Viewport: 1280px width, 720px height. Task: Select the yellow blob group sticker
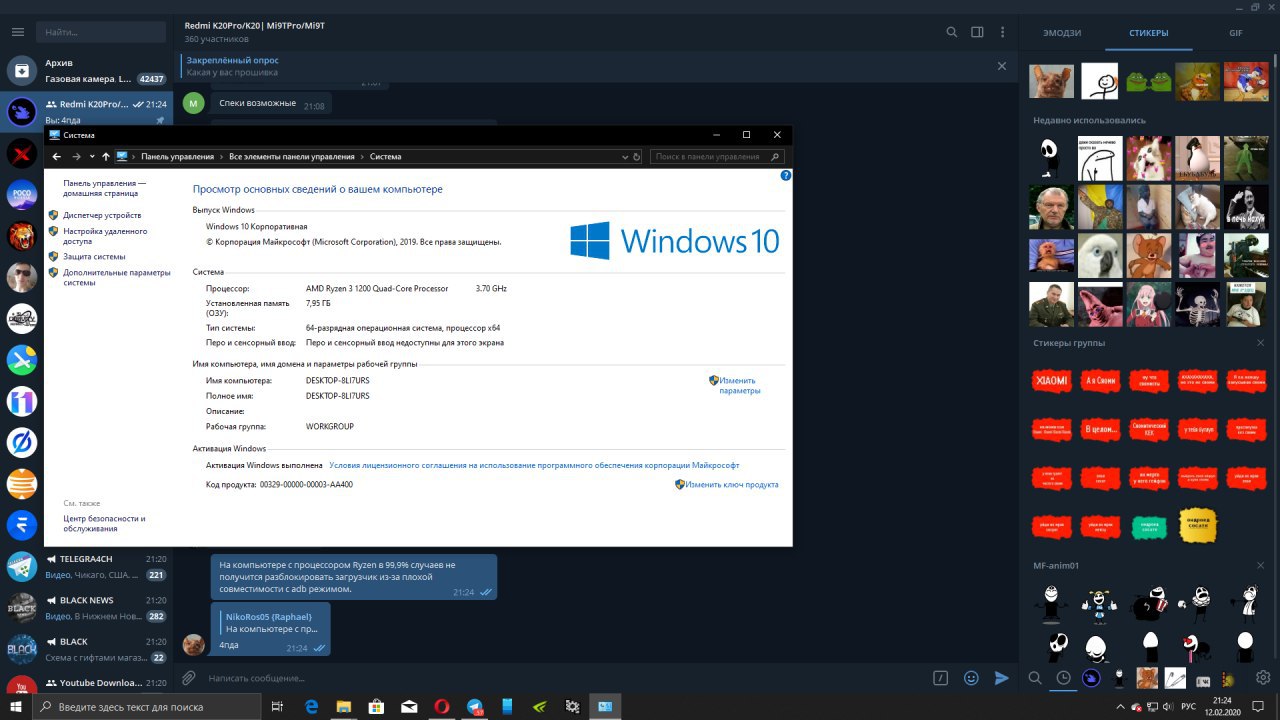click(x=1198, y=524)
